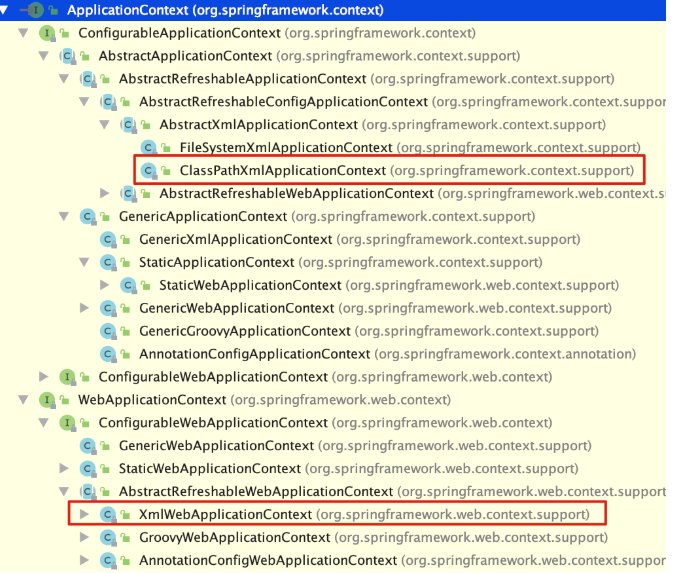Screen dimensions: 696x573
Task: Select the GenericApplicationContext row text
Action: click(327, 217)
